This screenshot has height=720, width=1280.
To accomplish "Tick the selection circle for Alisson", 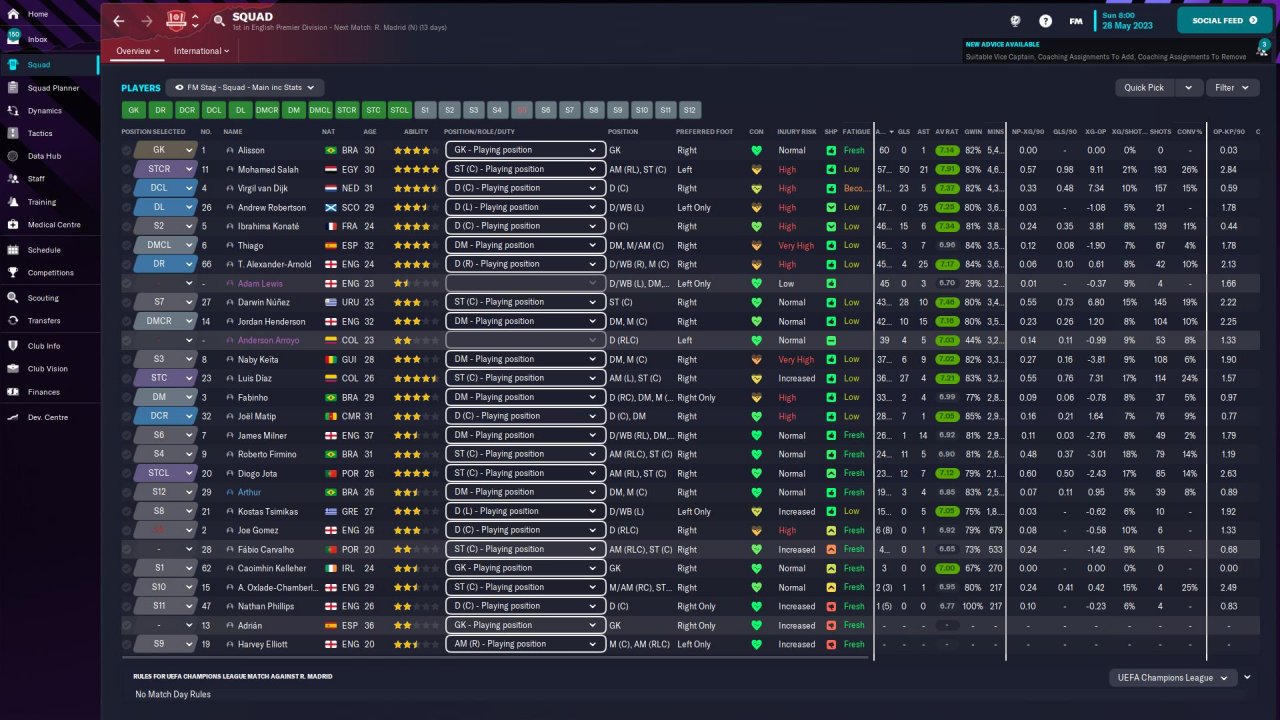I will [x=127, y=150].
